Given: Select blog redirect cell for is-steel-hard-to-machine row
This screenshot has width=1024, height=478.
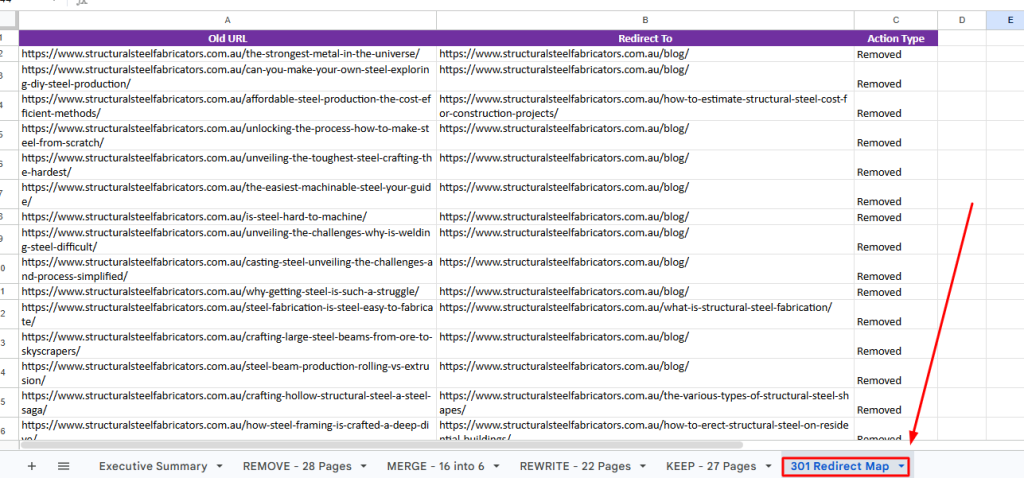Looking at the screenshot, I should [x=645, y=217].
